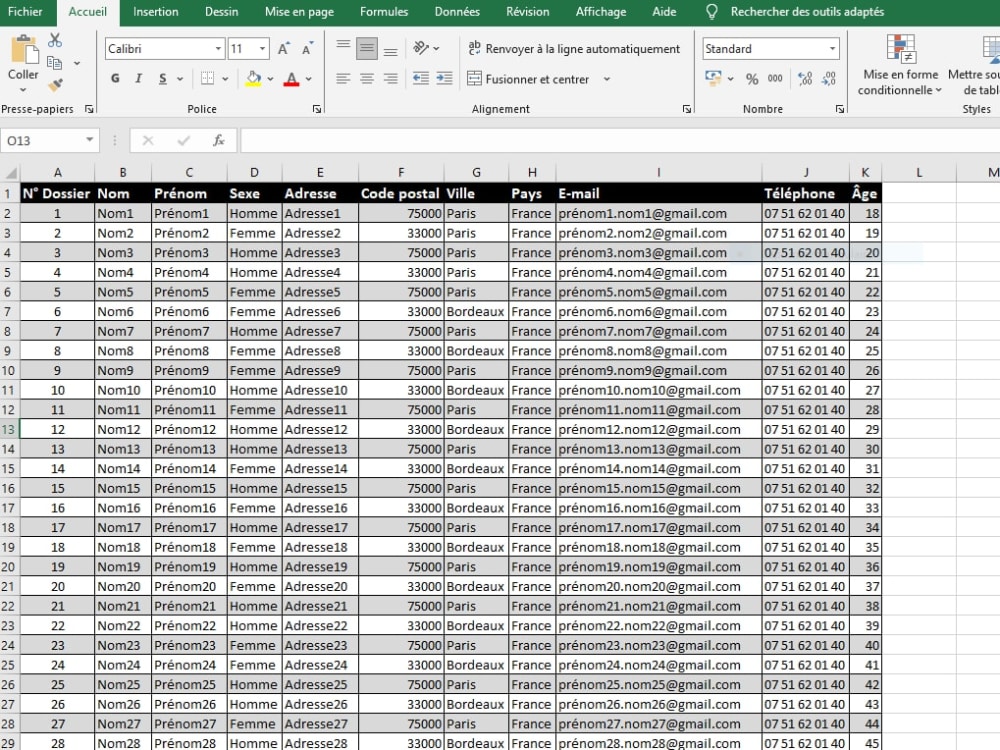1000x750 pixels.
Task: Expand fill color dropdown arrow
Action: pos(270,79)
